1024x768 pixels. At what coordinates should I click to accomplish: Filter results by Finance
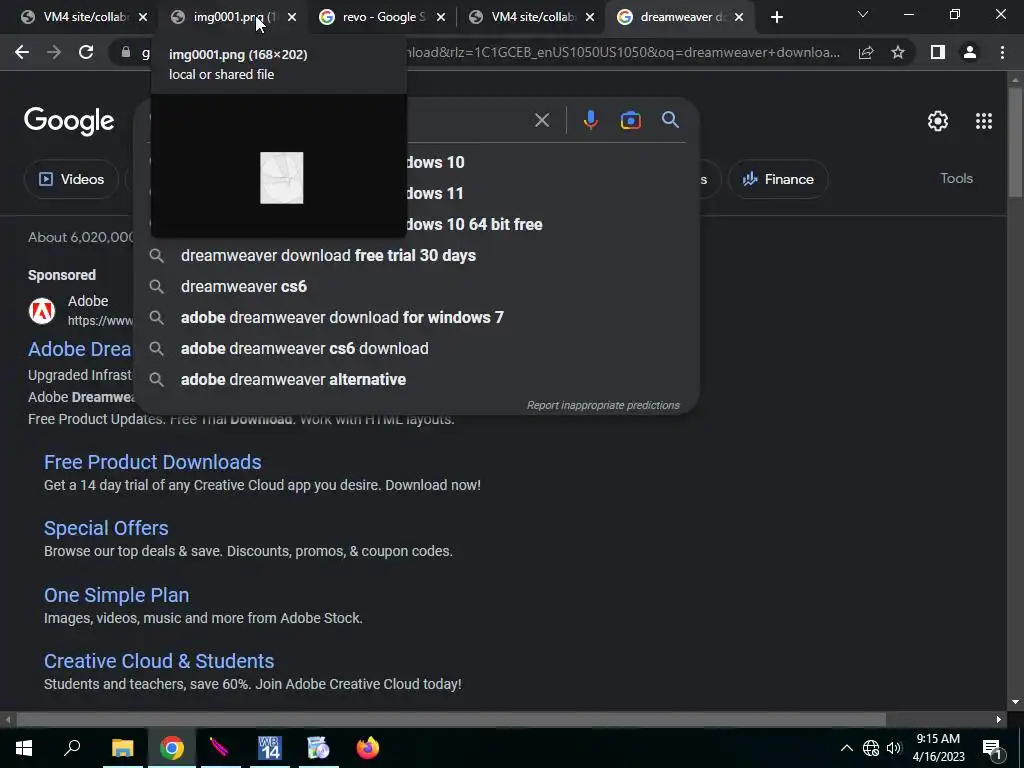tap(778, 179)
